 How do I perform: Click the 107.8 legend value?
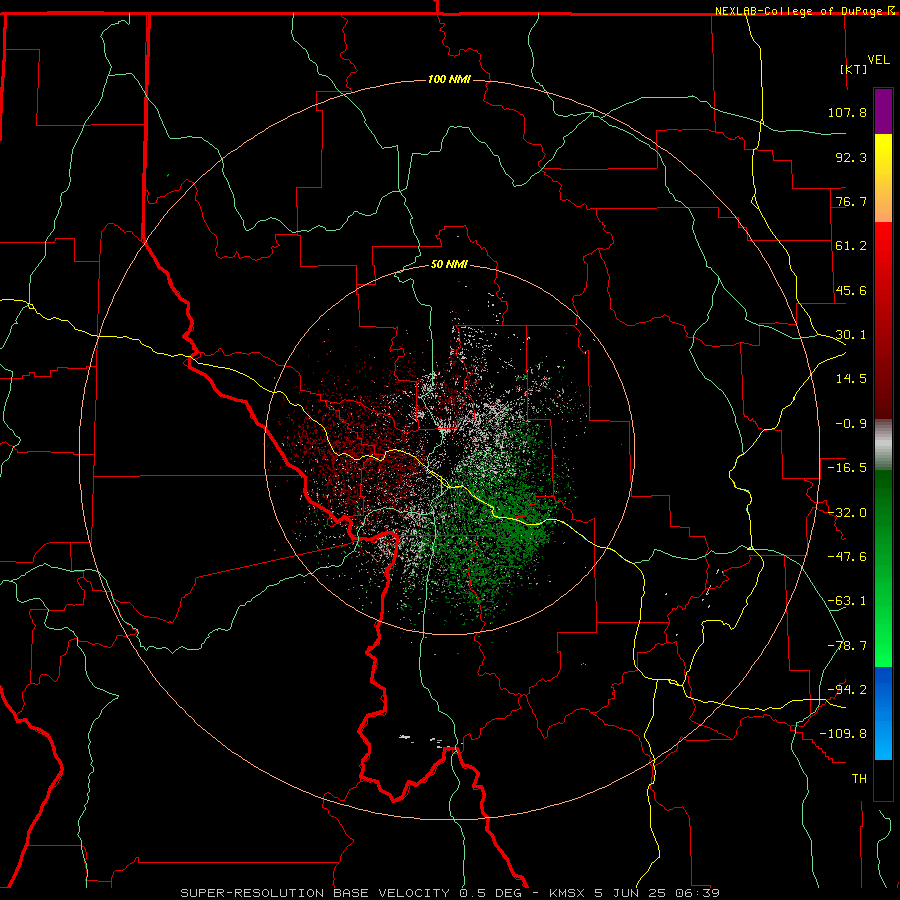click(x=847, y=112)
